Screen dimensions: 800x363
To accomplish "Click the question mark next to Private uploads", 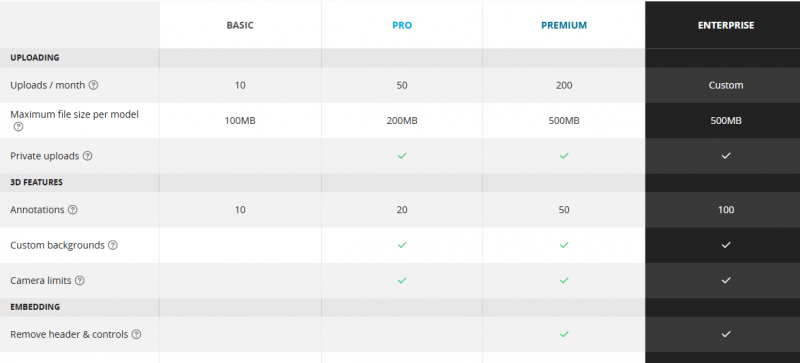I will tap(88, 156).
